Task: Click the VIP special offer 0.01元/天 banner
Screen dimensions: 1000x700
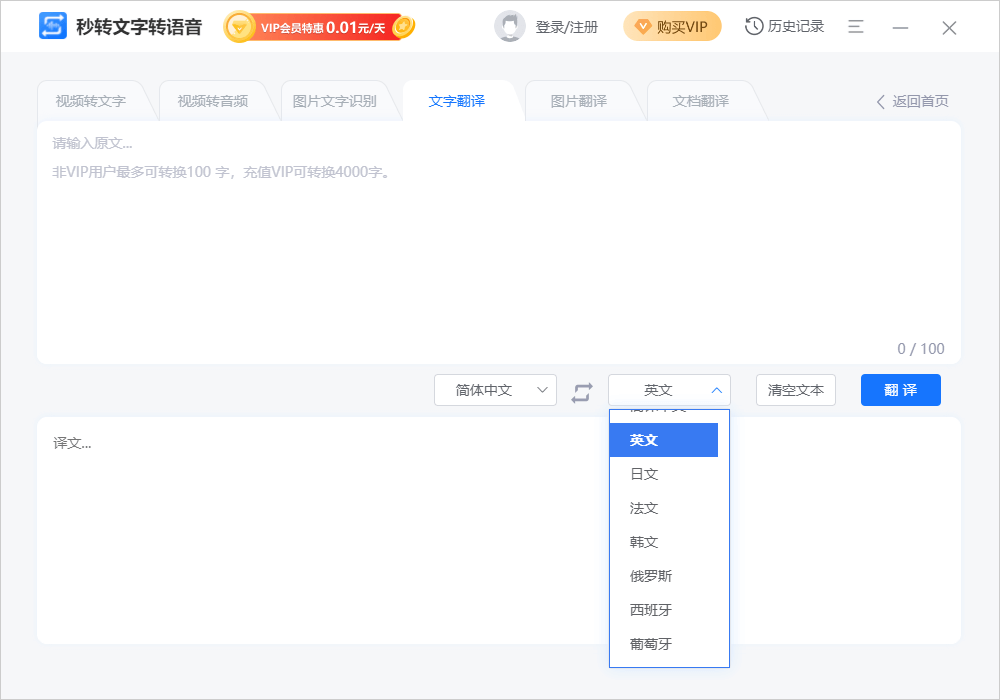Action: click(319, 27)
